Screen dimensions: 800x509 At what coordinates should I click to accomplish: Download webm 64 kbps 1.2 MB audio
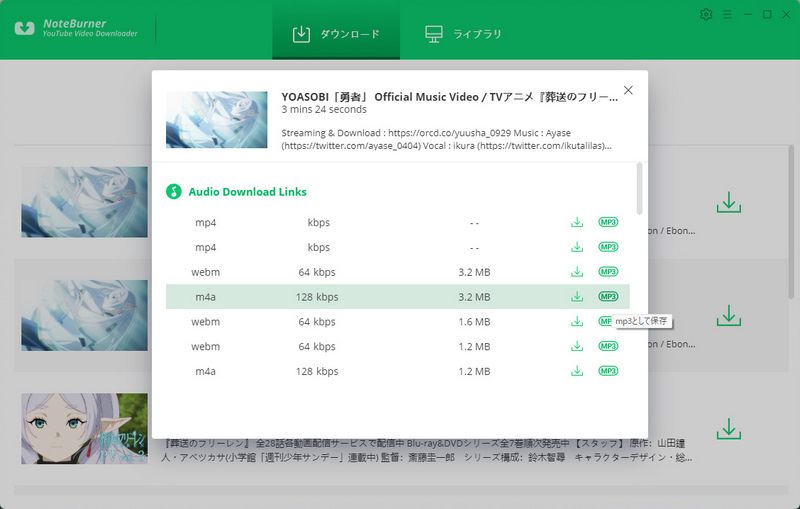point(577,346)
